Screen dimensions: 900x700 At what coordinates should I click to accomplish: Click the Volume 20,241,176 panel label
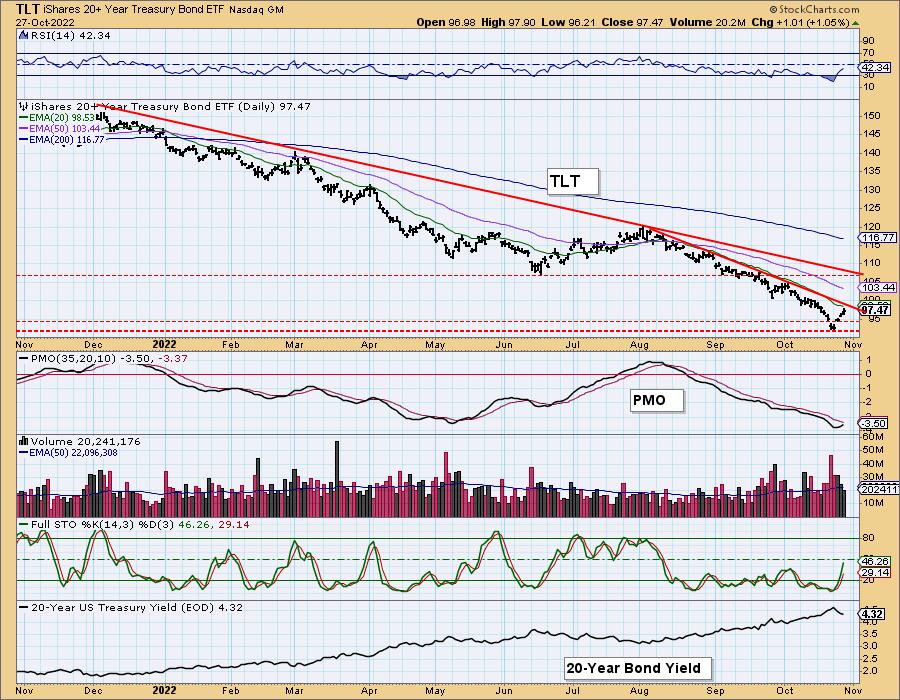tap(86, 441)
